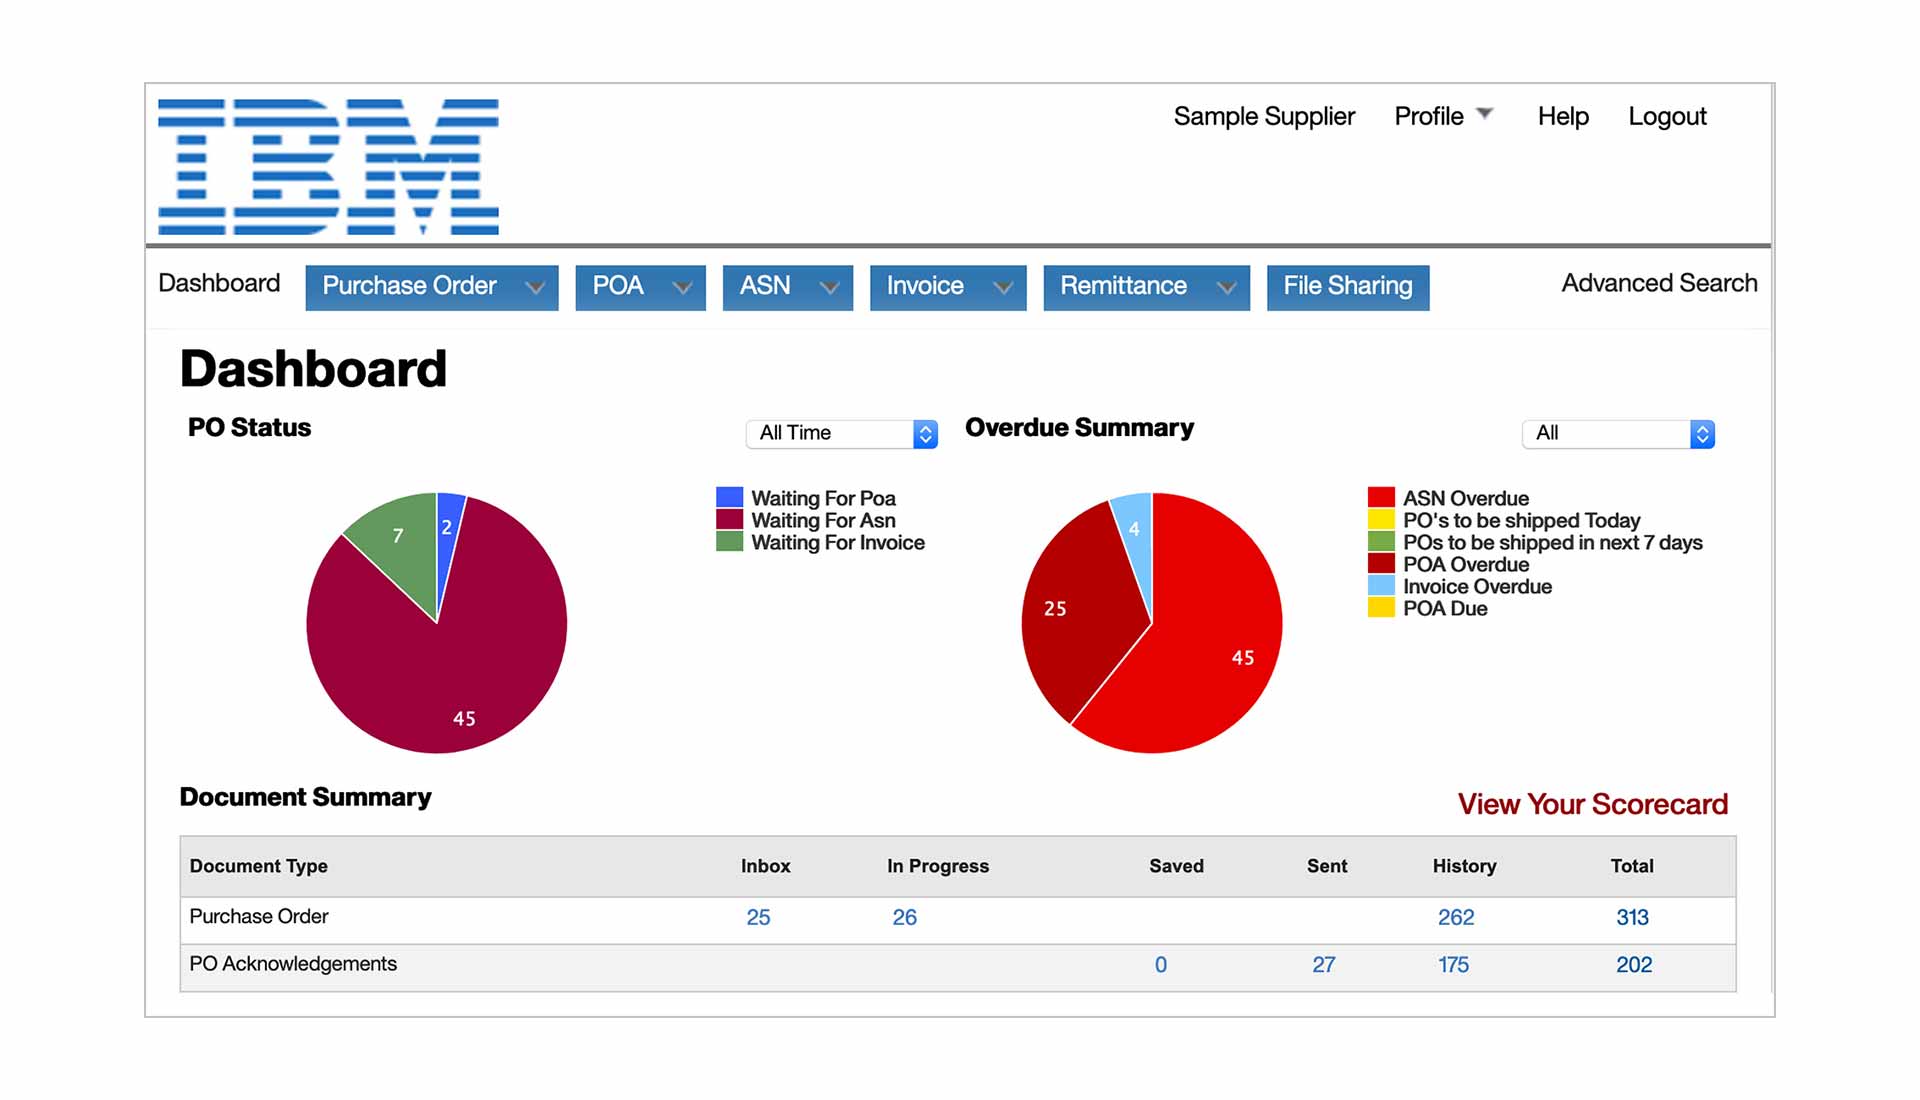Click the Logout link

pos(1667,116)
